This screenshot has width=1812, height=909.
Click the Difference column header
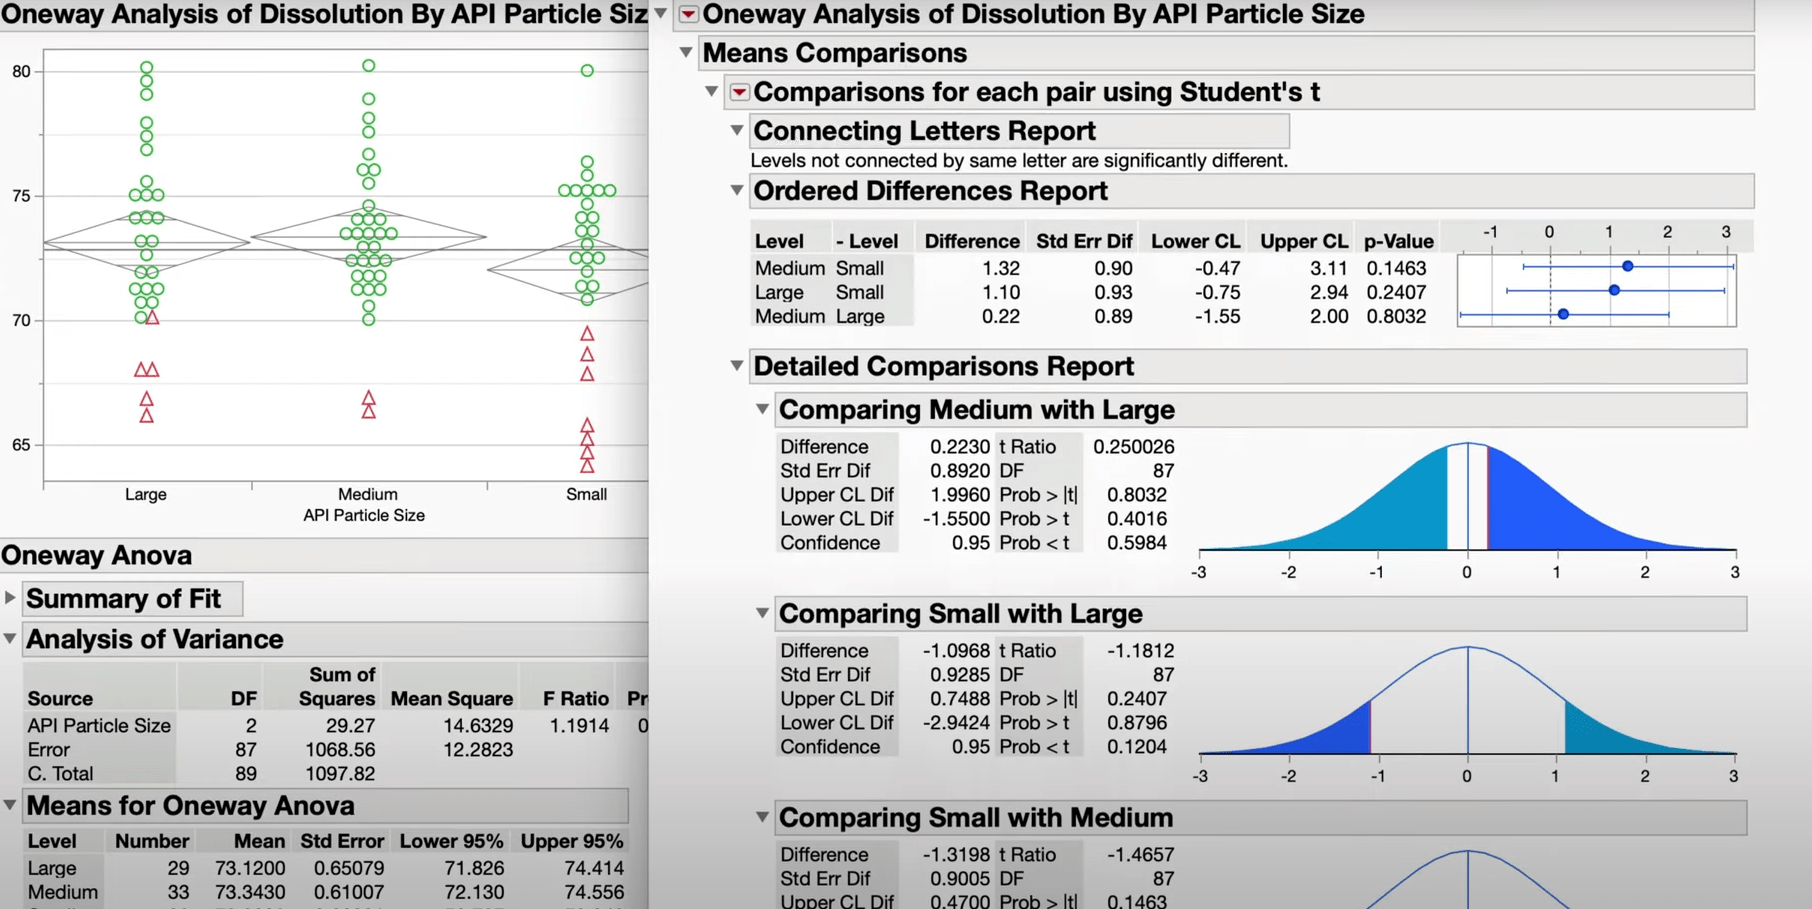(972, 241)
